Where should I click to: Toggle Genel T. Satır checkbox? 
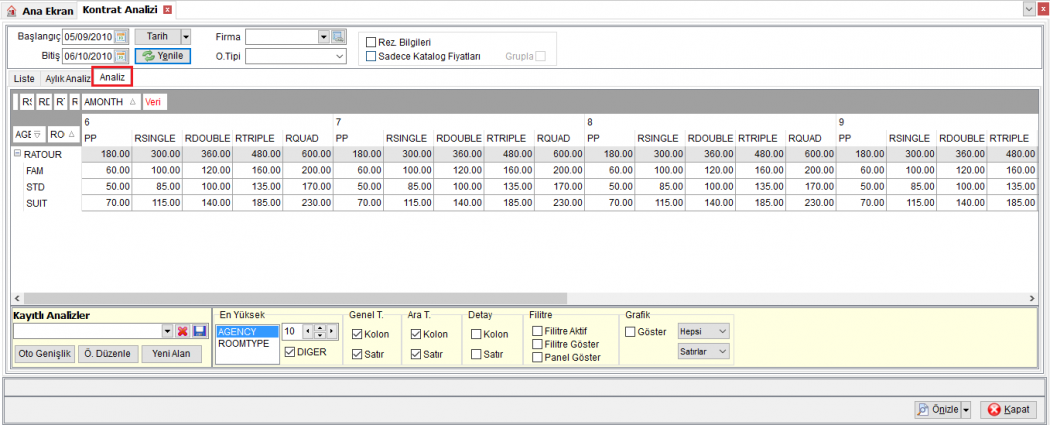pyautogui.click(x=357, y=354)
